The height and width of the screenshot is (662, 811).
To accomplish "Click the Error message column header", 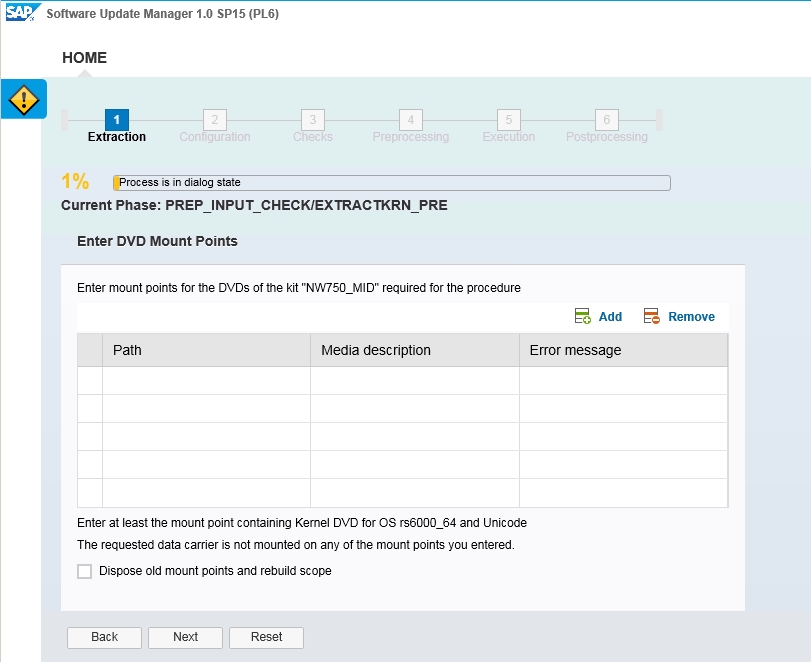I will click(623, 350).
